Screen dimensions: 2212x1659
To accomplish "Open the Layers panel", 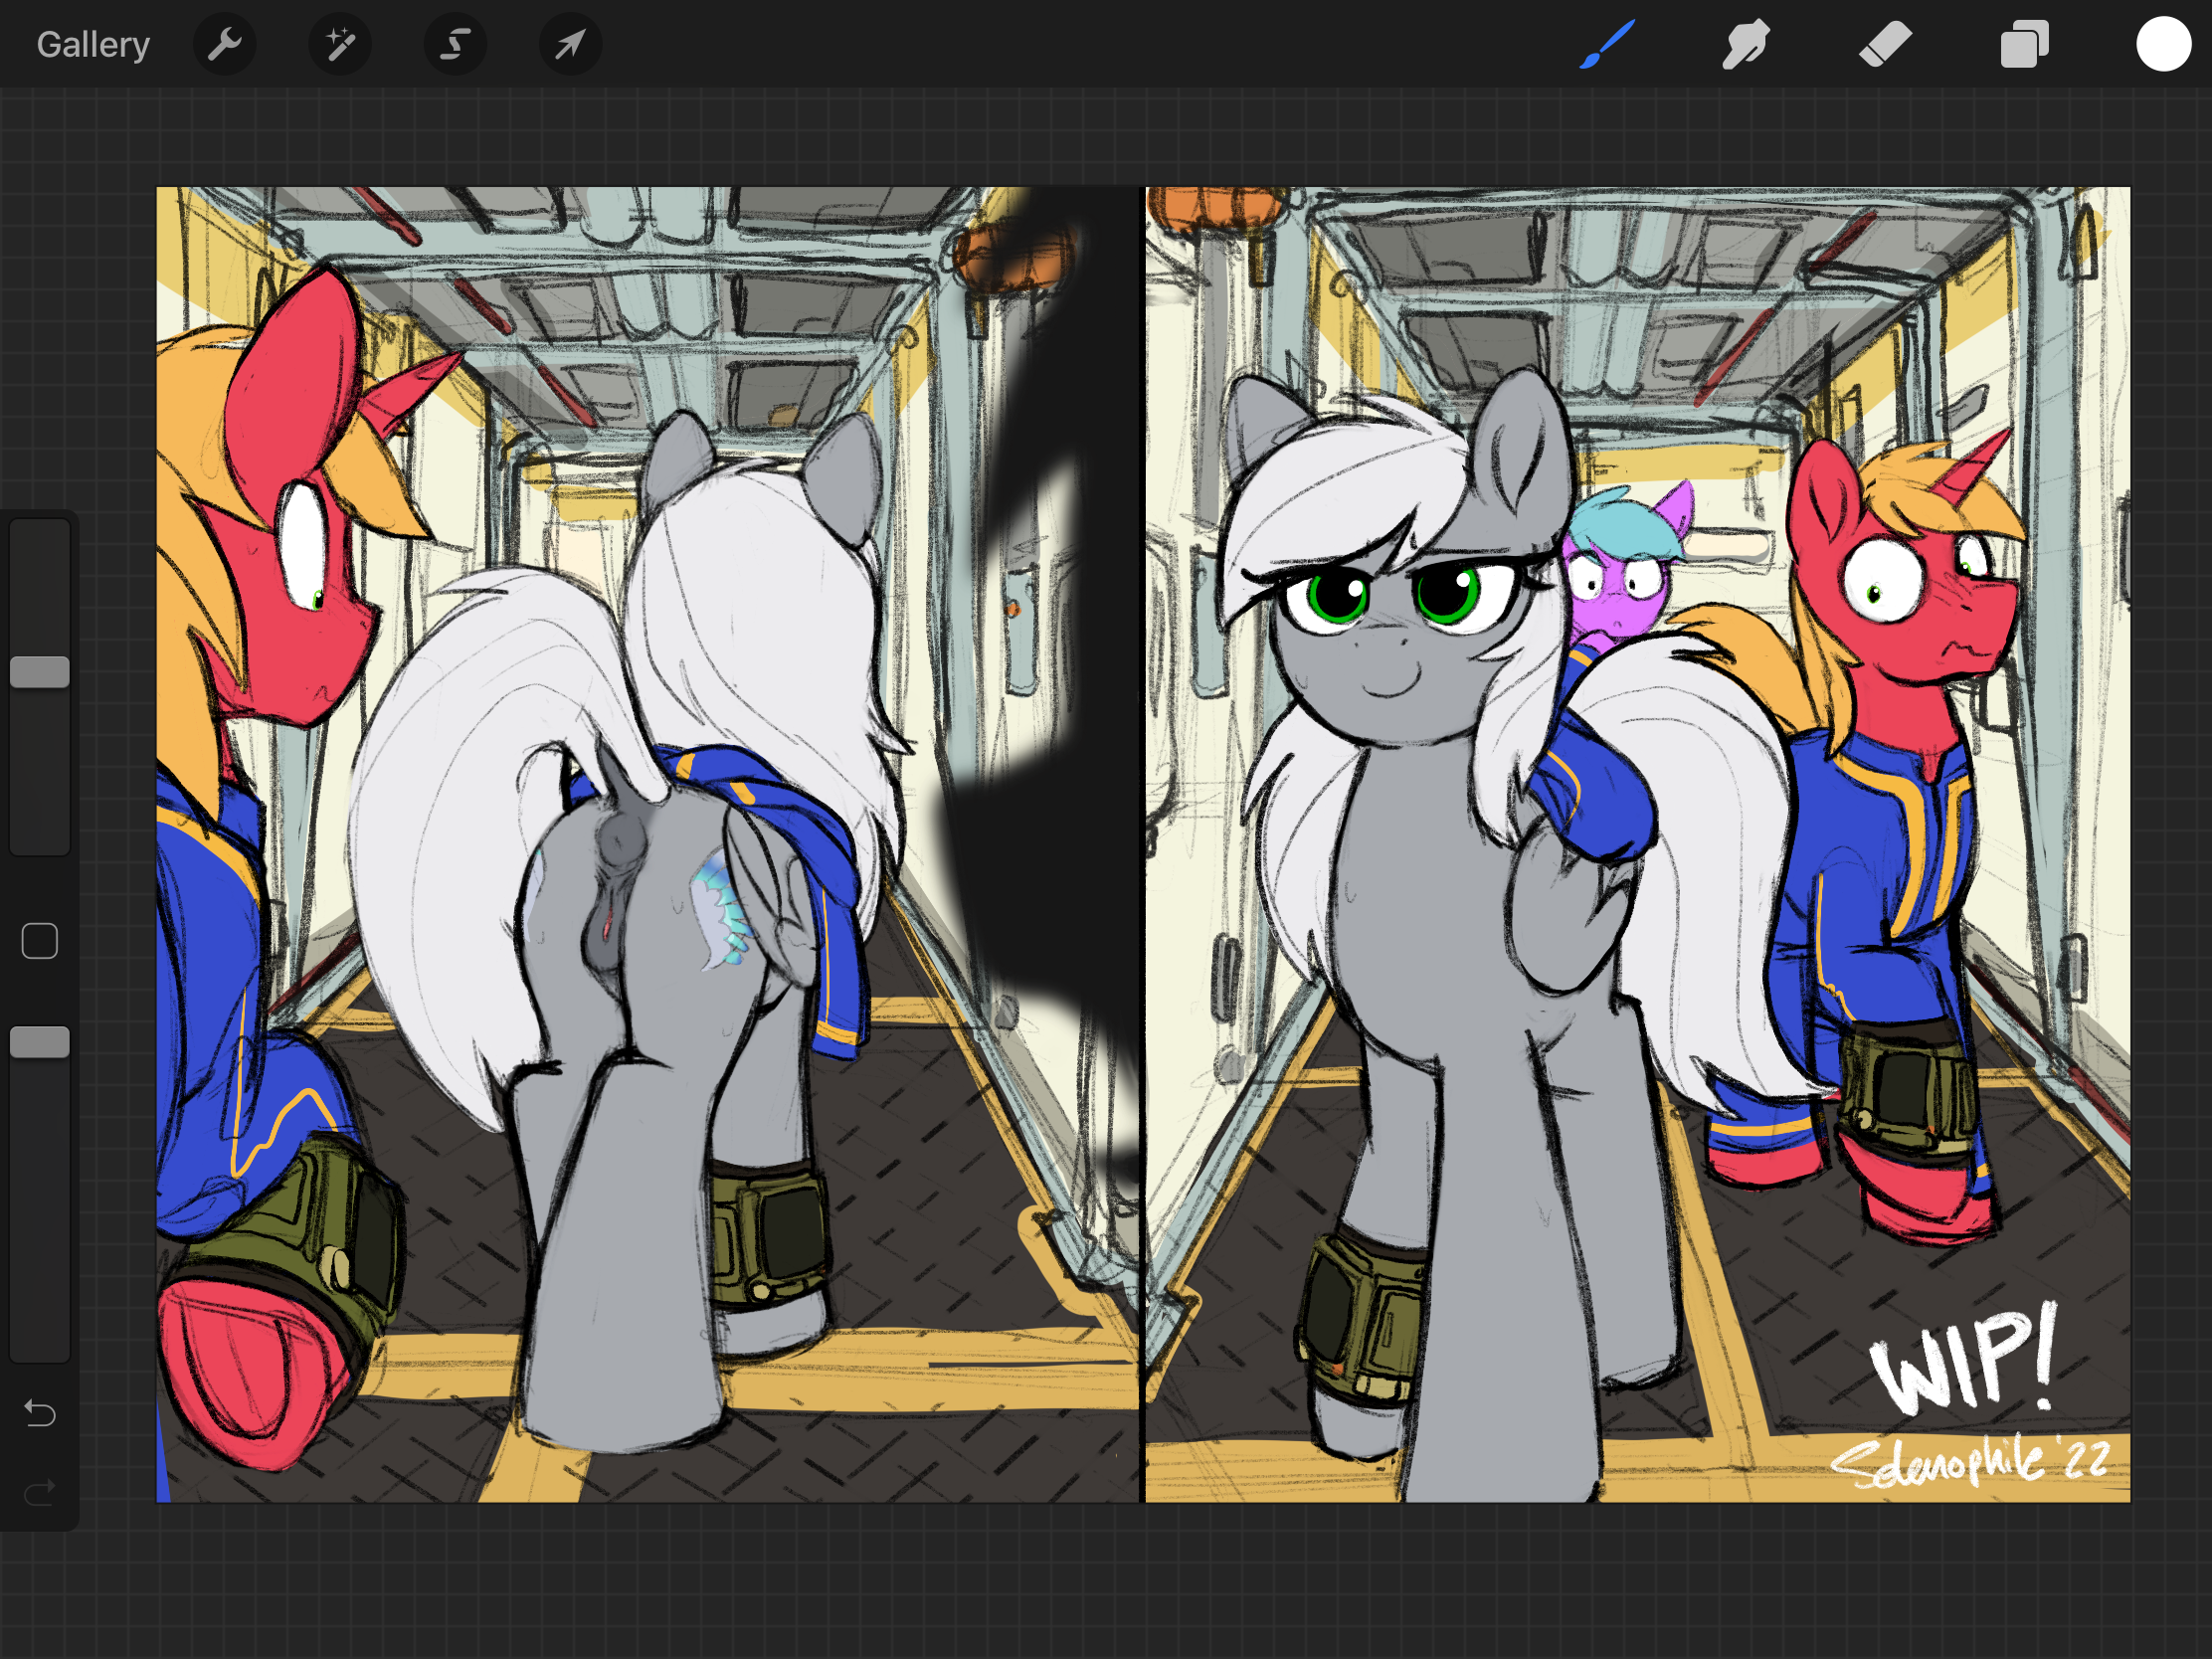I will (x=2024, y=44).
